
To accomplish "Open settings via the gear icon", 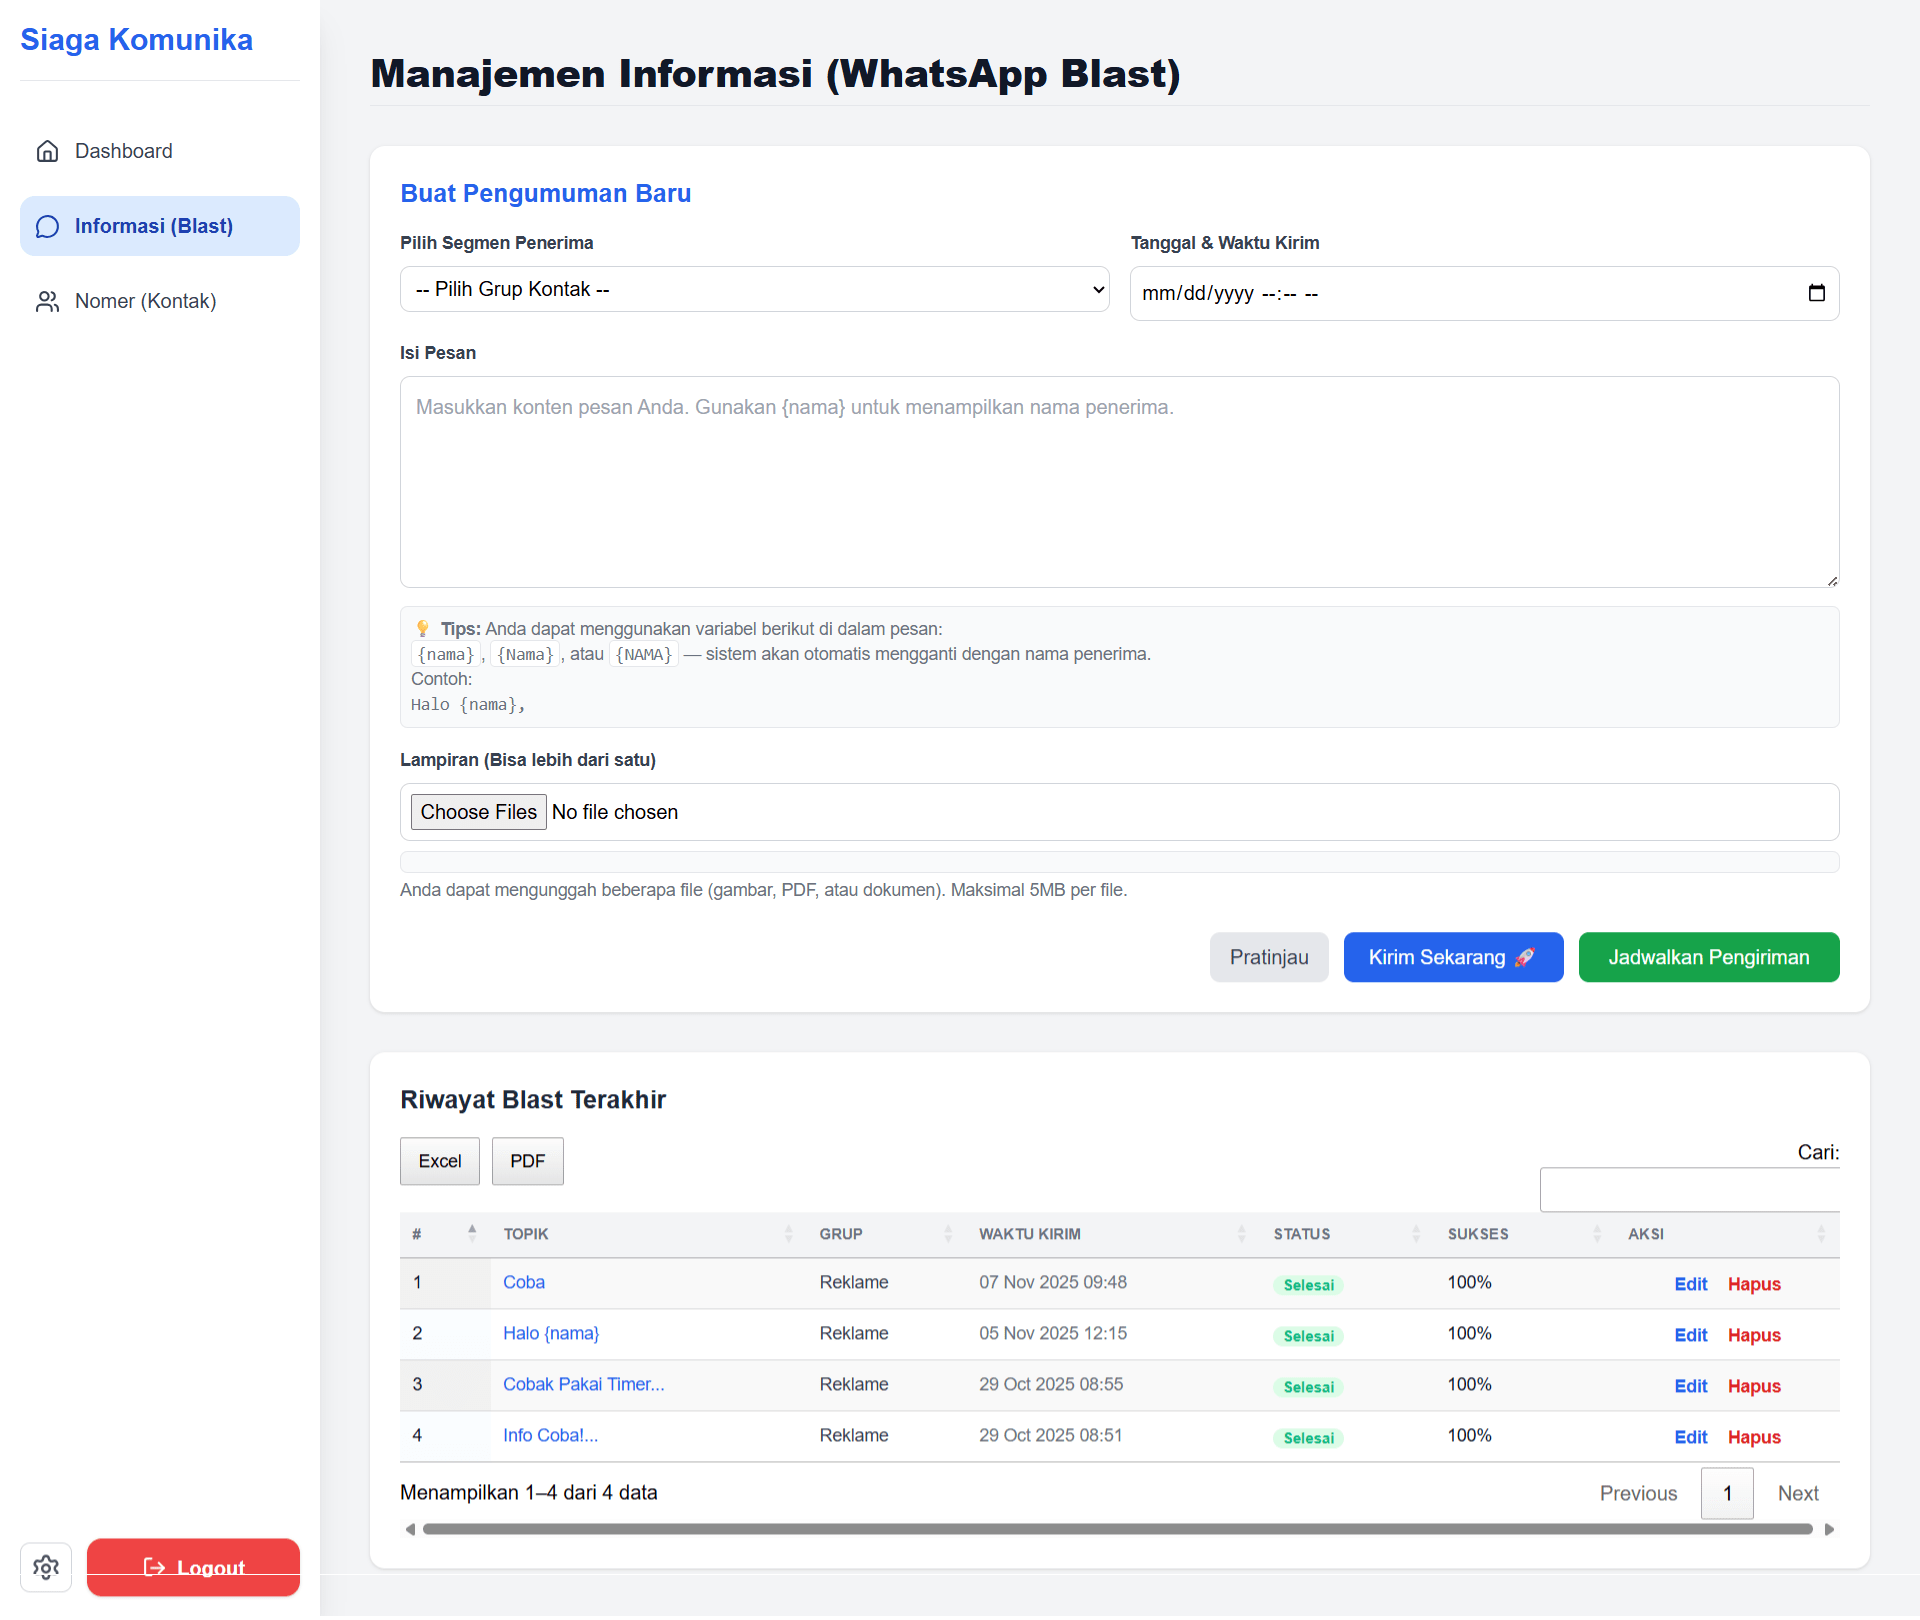I will (46, 1567).
